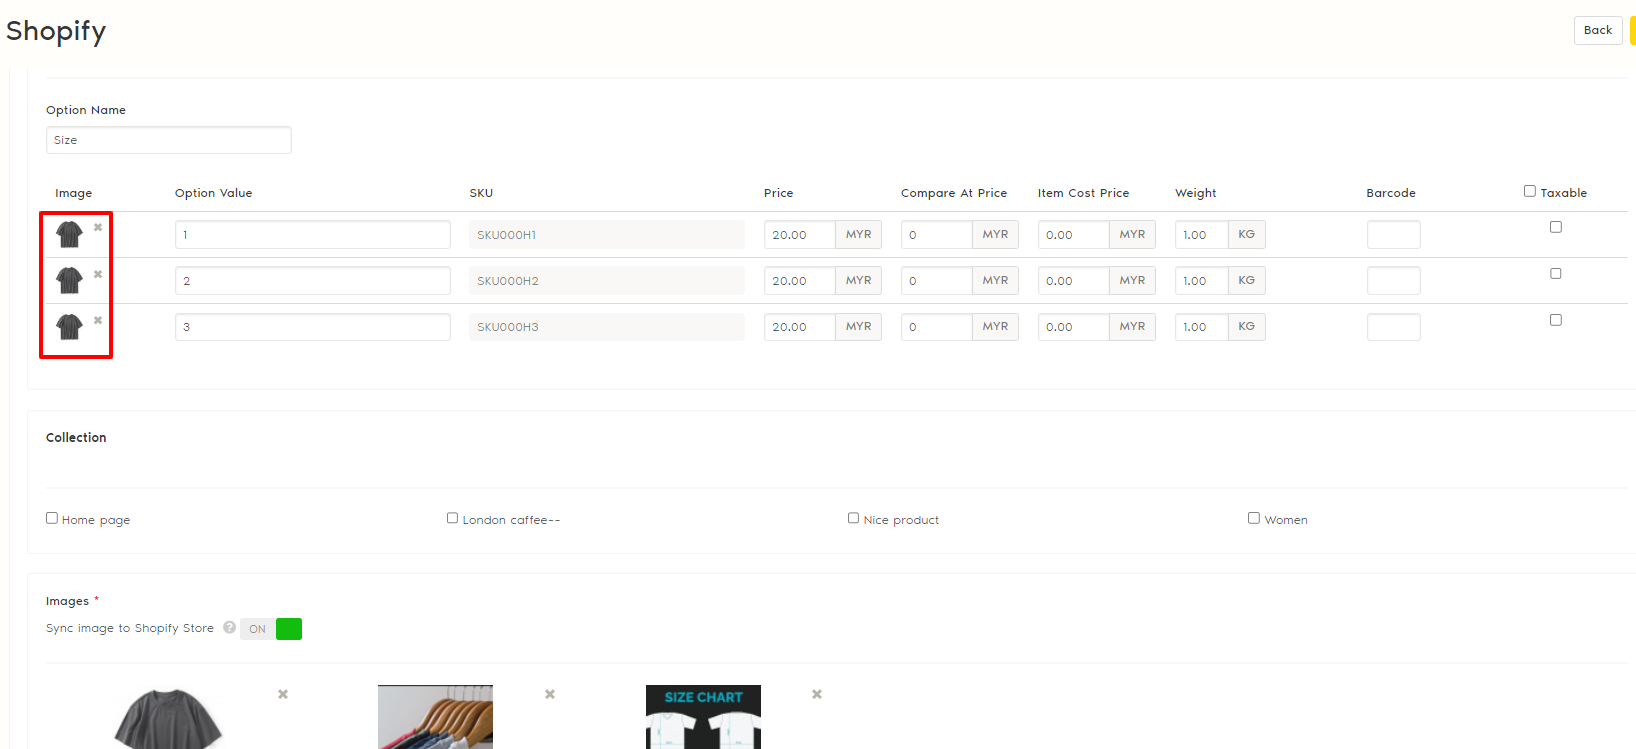The width and height of the screenshot is (1636, 749).
Task: Click the SKU000H1 SKU field
Action: pos(607,235)
